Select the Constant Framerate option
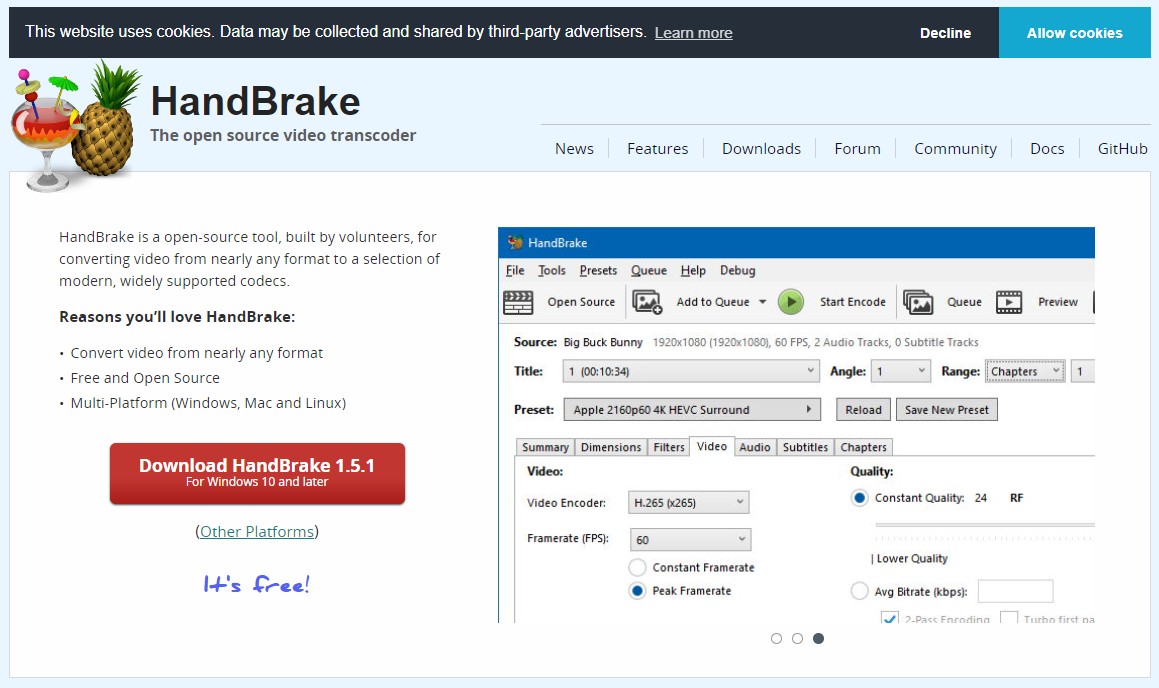 [637, 568]
